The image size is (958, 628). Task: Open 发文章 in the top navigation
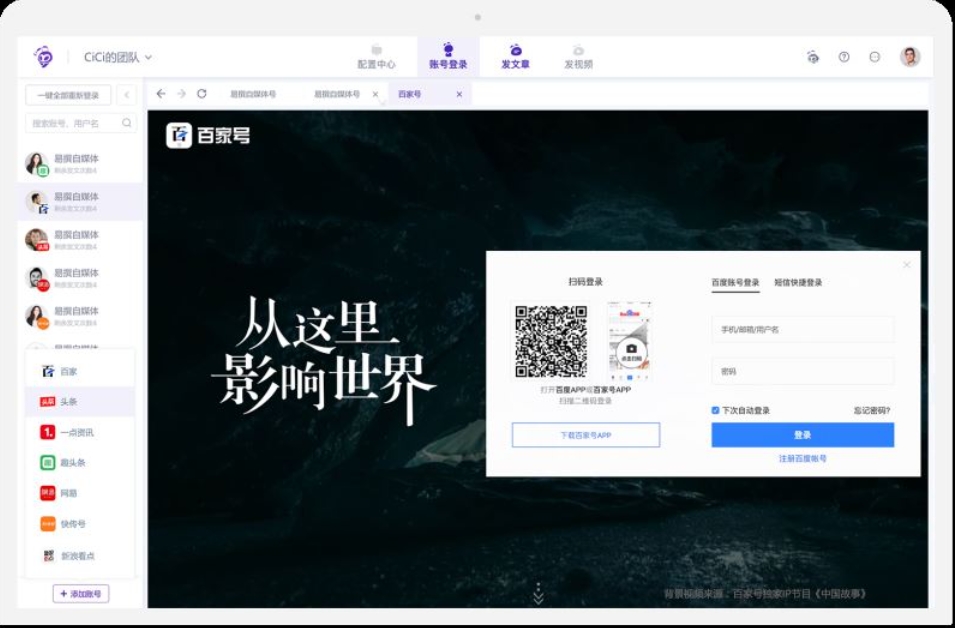515,57
